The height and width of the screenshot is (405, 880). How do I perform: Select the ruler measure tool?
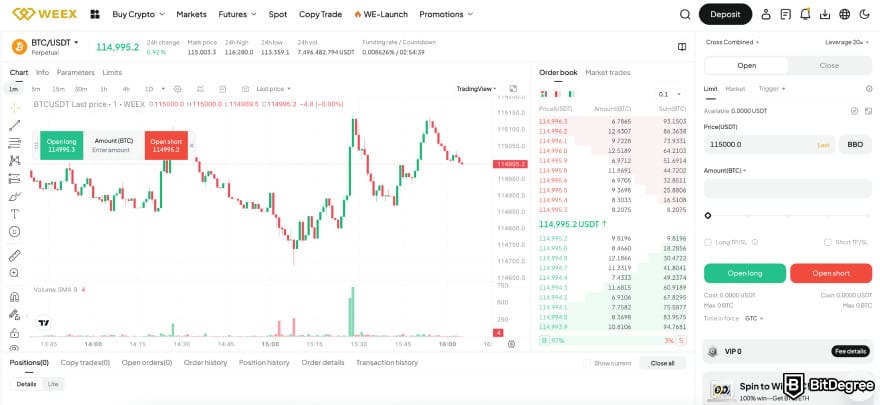pyautogui.click(x=15, y=256)
